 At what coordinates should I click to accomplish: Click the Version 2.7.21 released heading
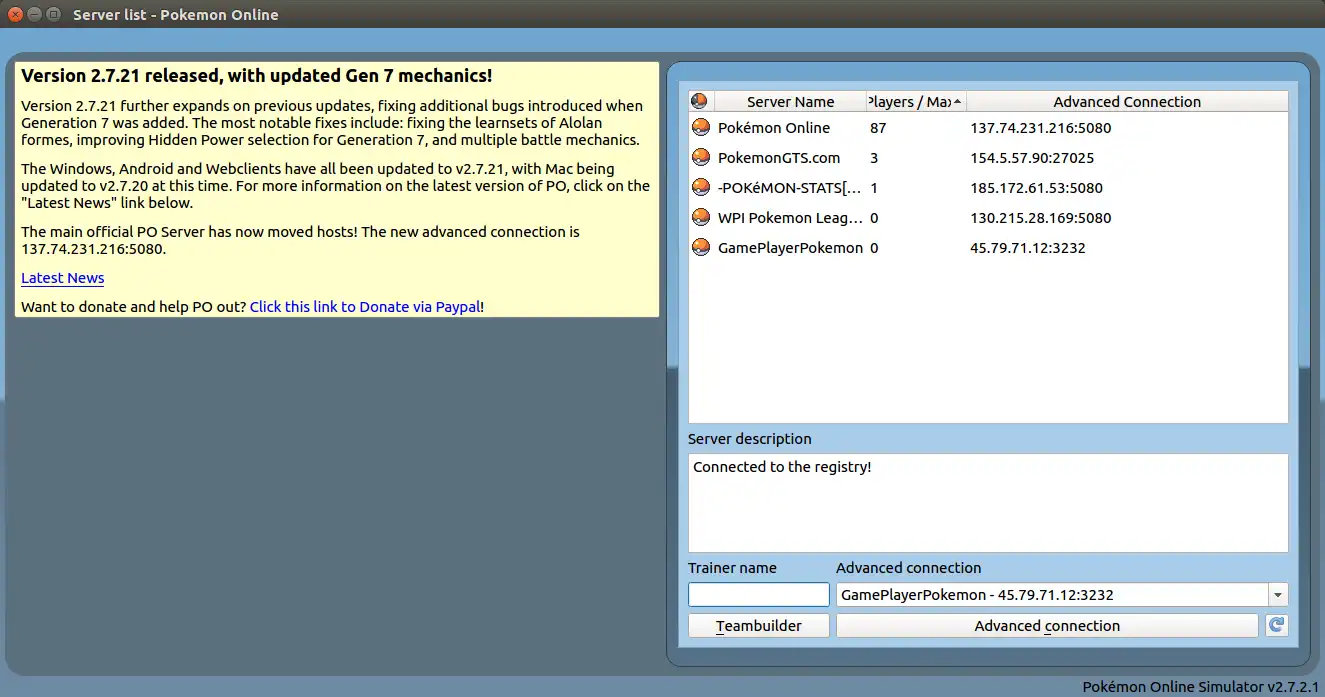click(x=256, y=76)
